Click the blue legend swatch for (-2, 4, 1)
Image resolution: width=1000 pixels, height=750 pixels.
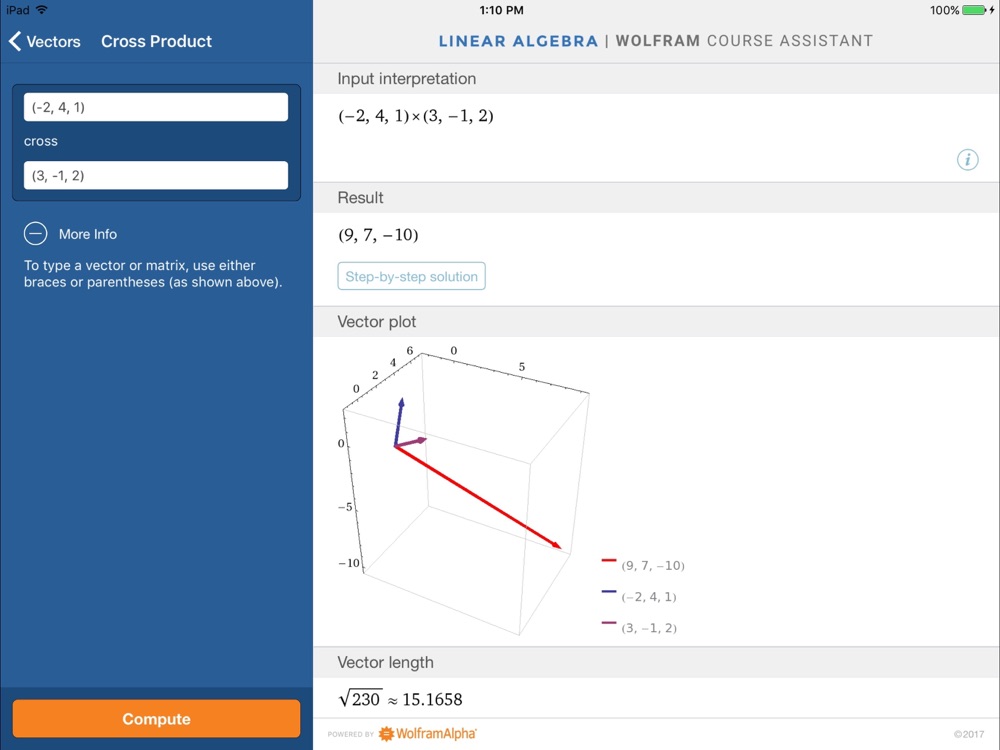tap(609, 592)
